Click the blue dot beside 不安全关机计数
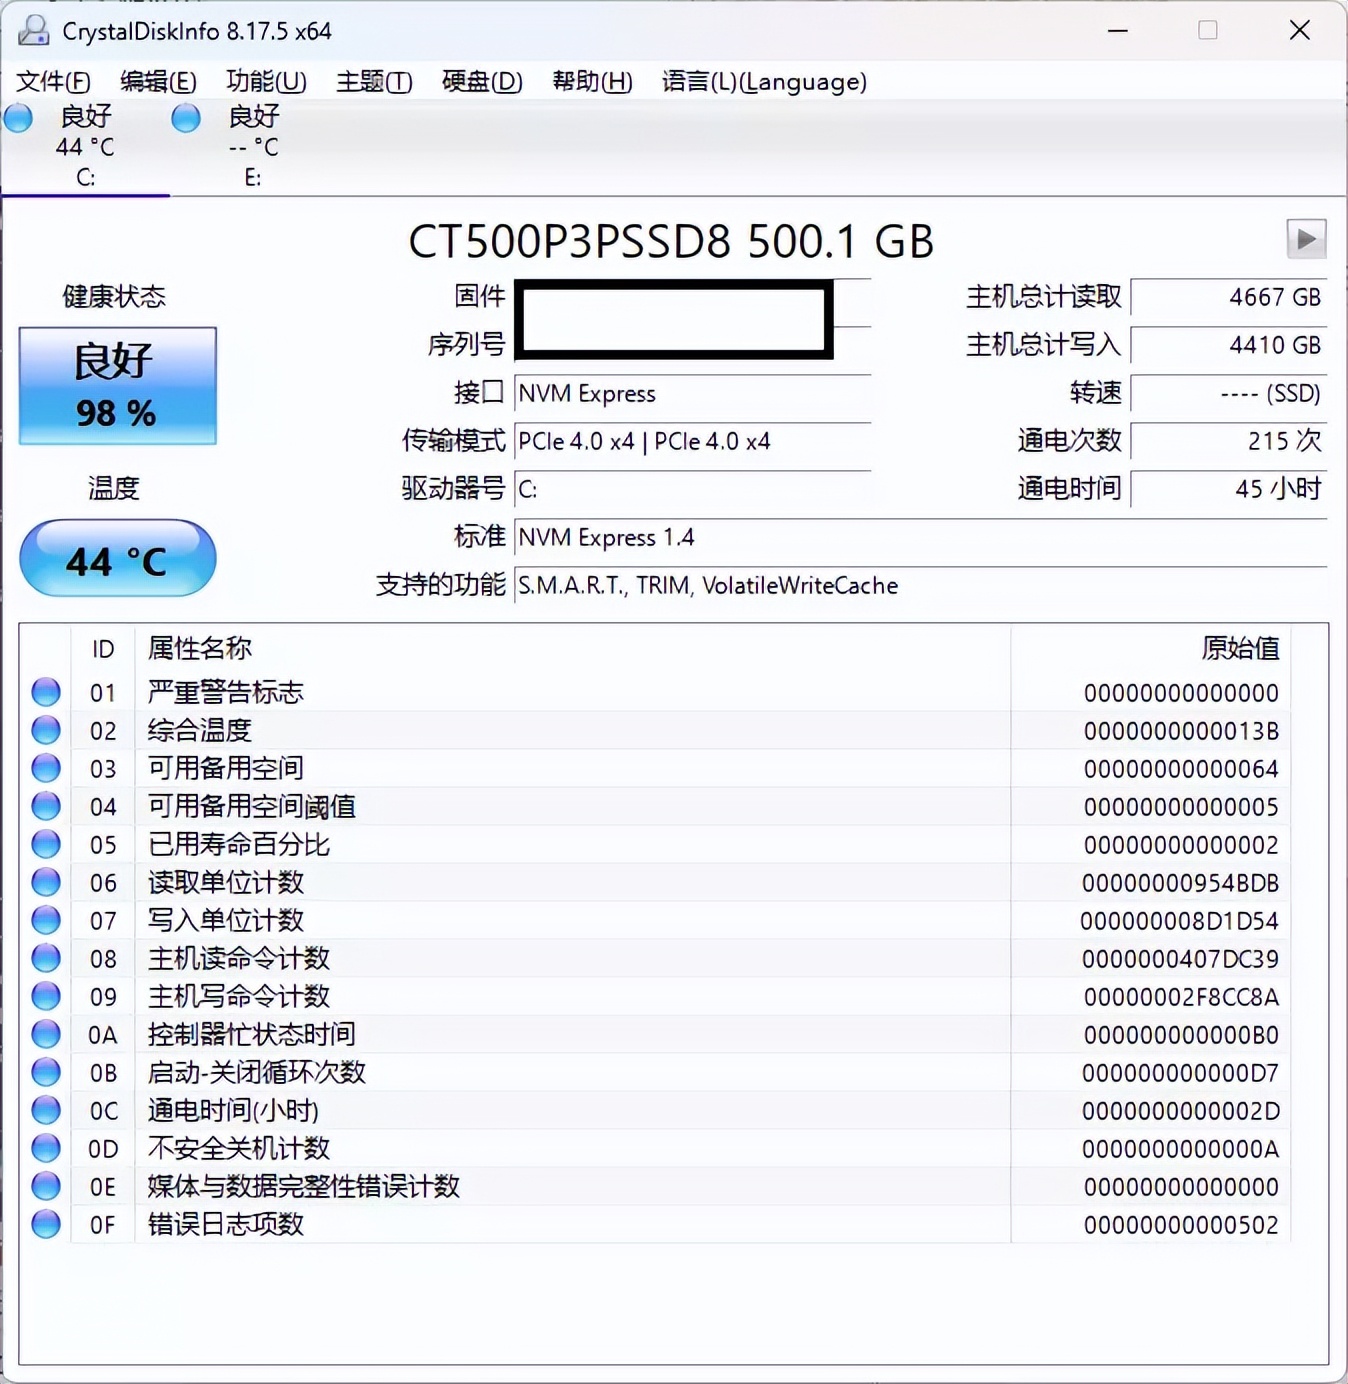Screen dimensions: 1348x1384 pos(45,1148)
